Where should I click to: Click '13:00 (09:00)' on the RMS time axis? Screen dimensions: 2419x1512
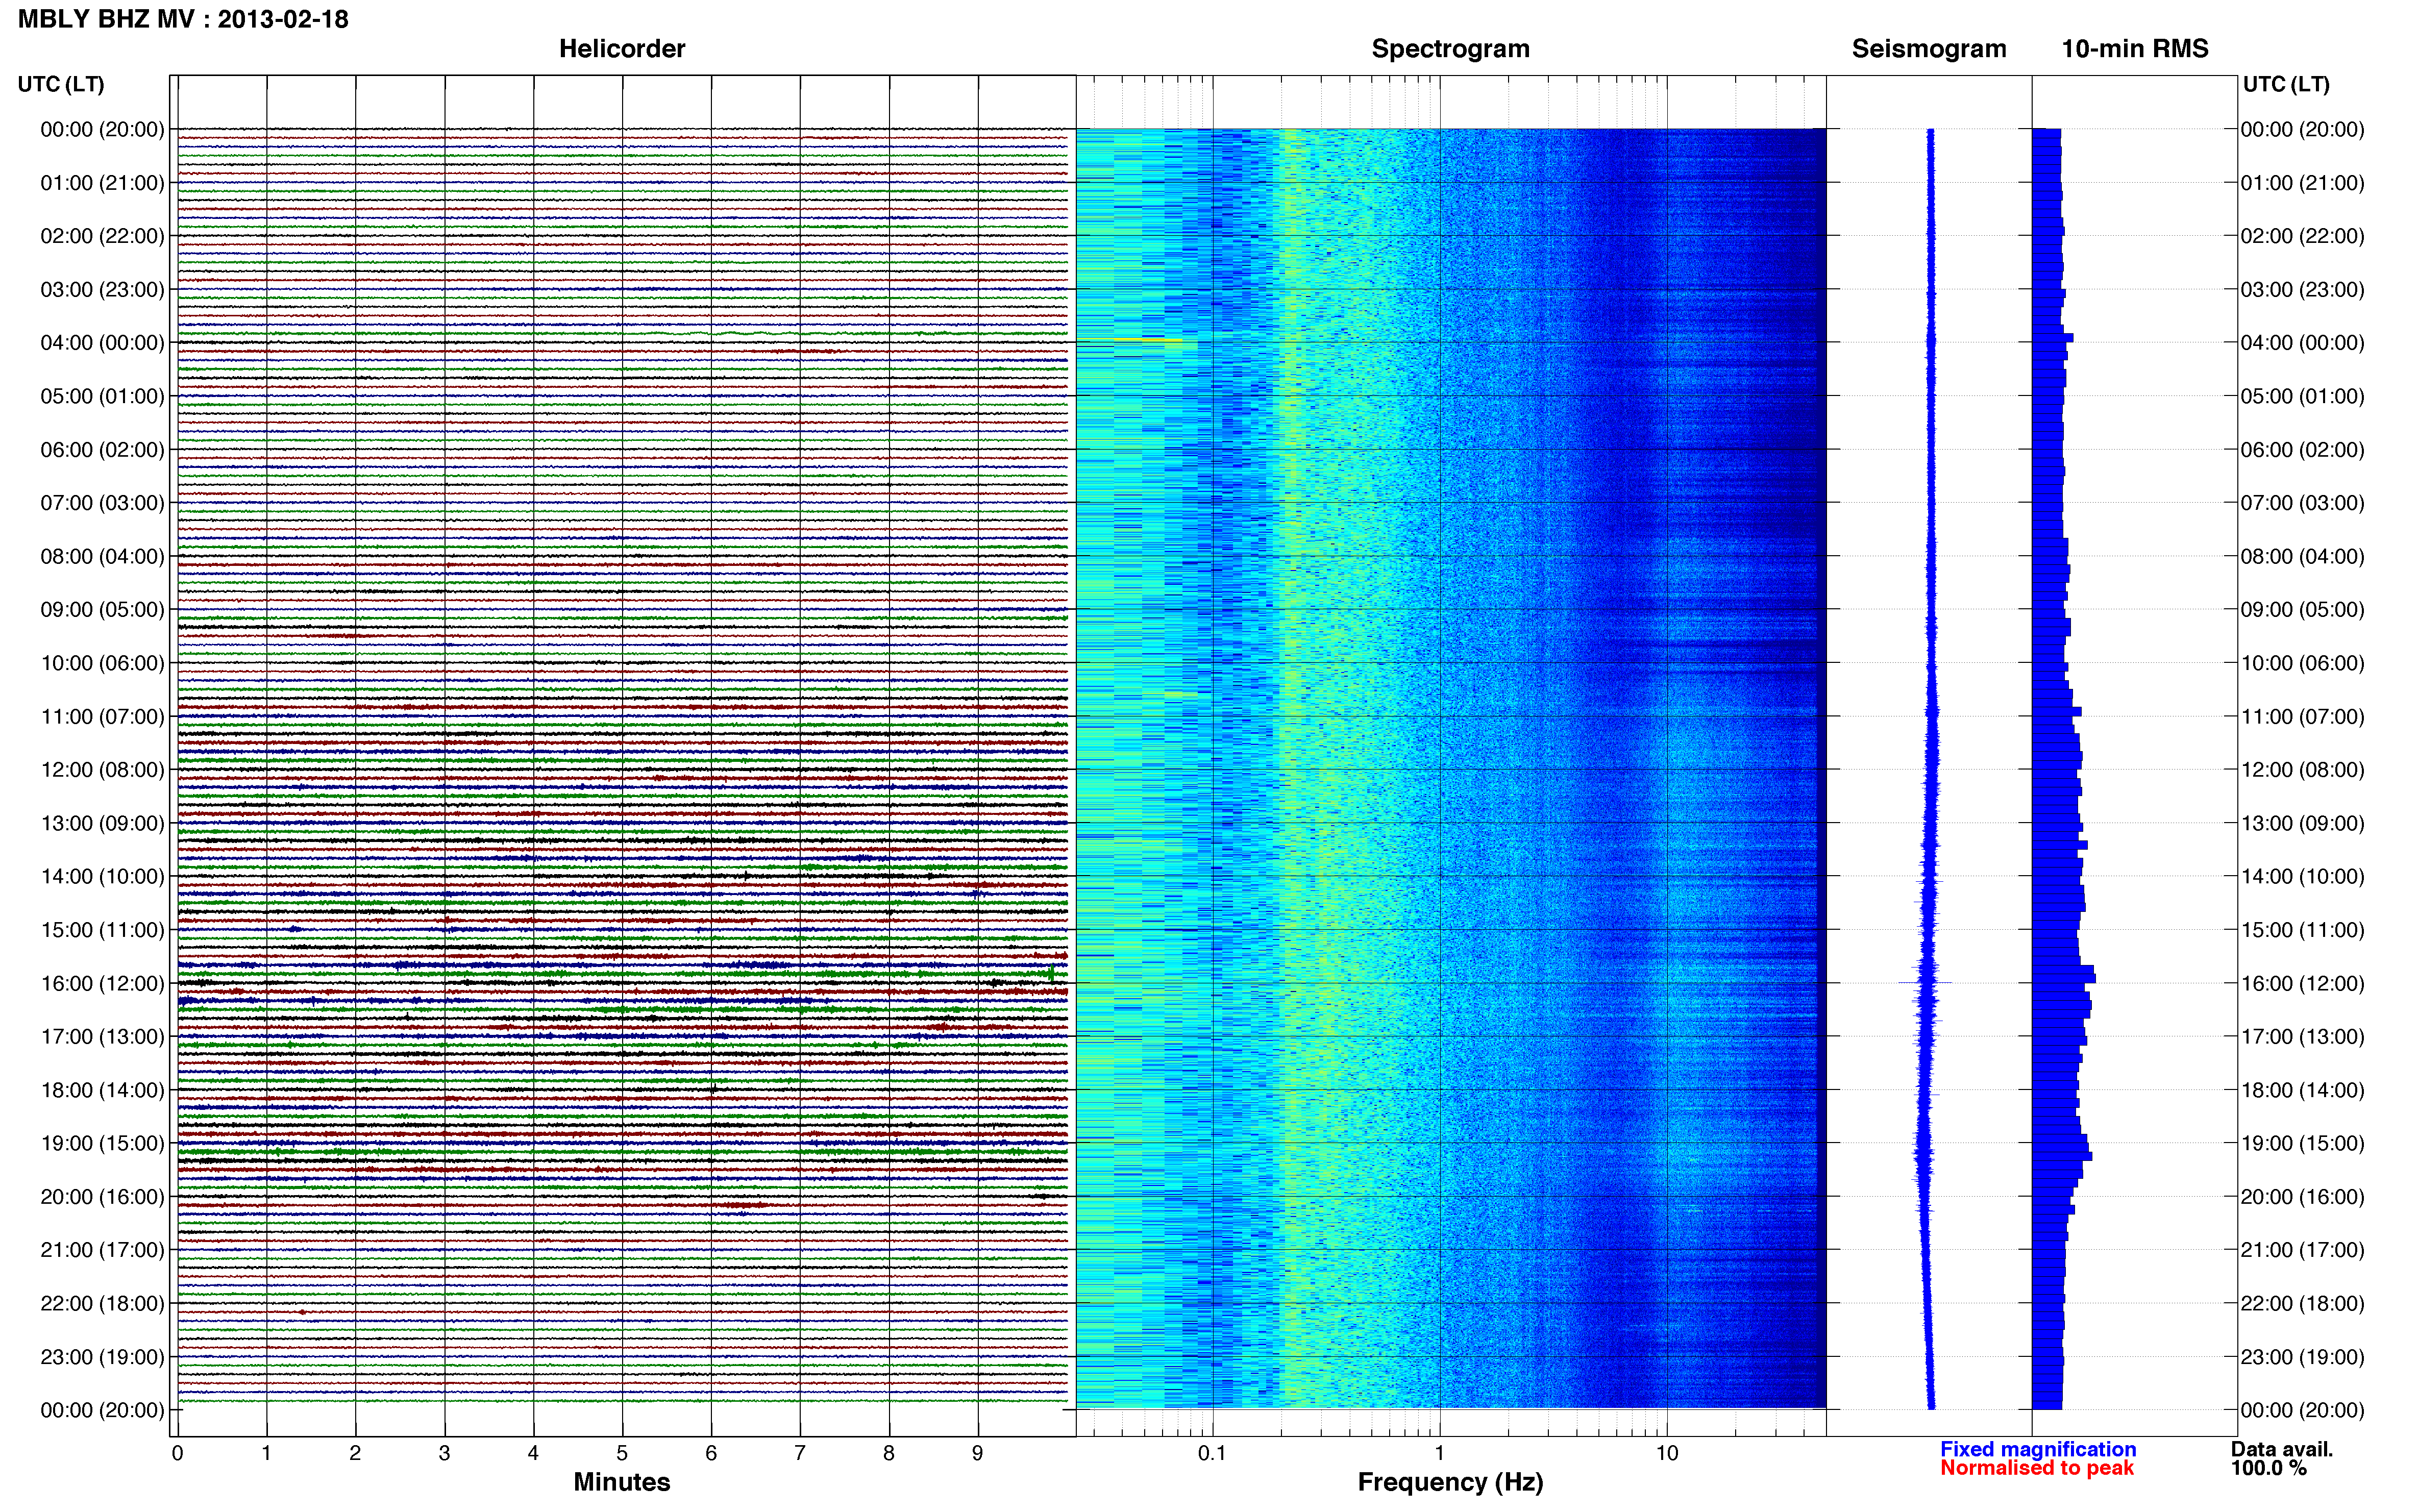click(x=2303, y=823)
